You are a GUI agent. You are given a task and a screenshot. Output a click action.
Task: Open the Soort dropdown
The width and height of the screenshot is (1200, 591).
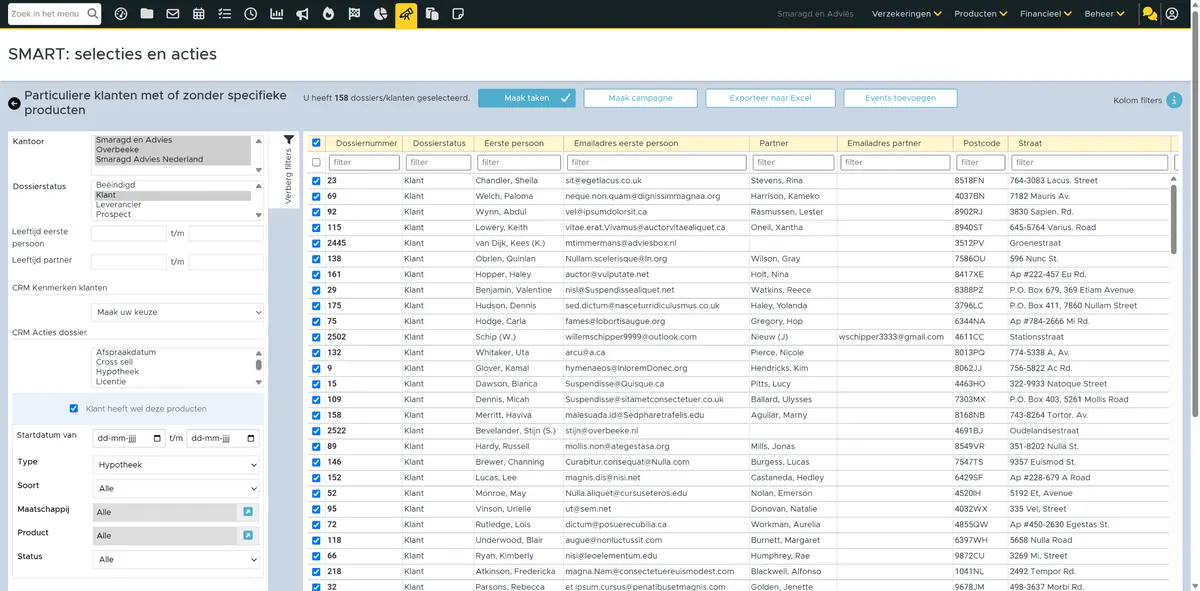click(175, 489)
